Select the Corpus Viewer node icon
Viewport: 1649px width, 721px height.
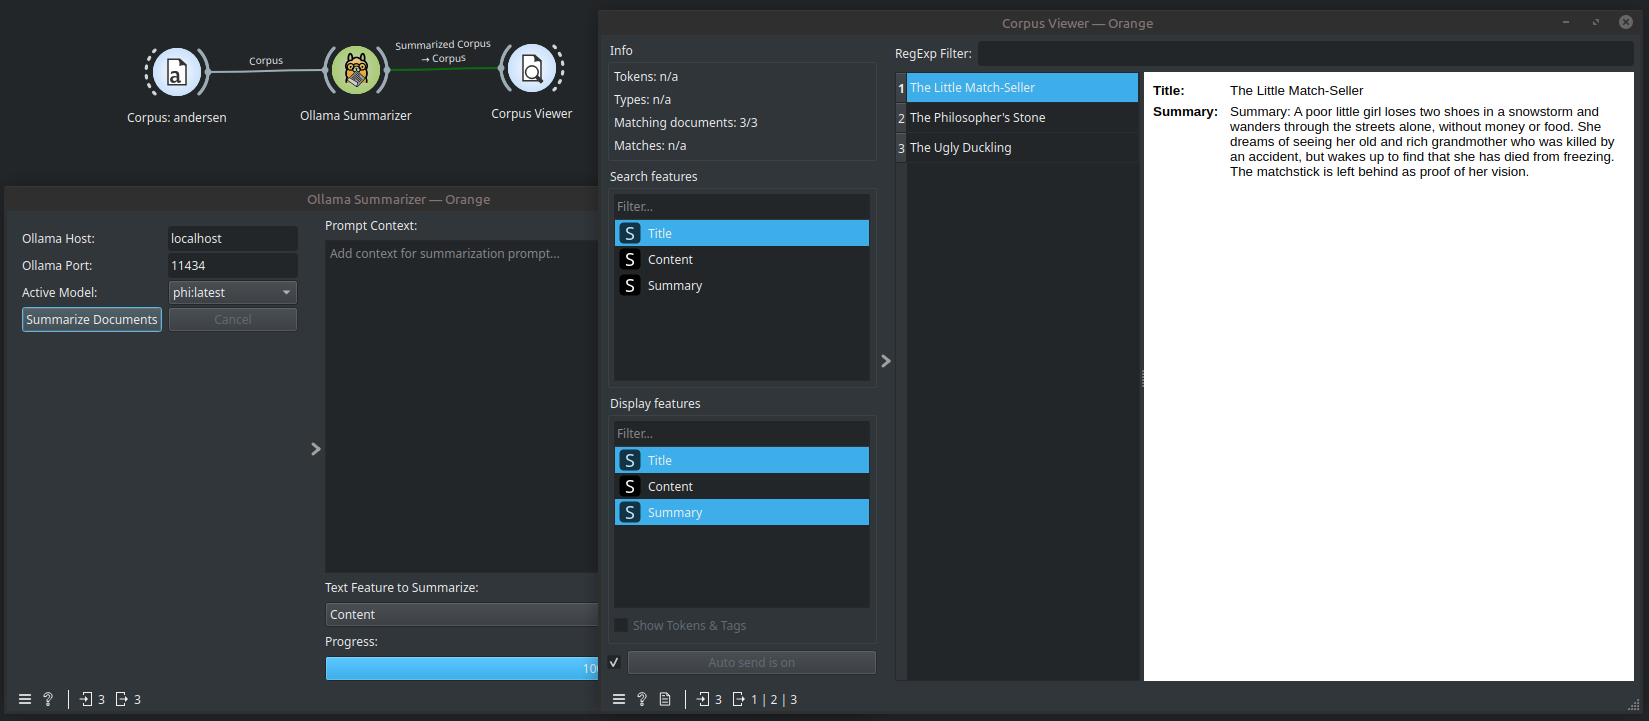[x=532, y=69]
